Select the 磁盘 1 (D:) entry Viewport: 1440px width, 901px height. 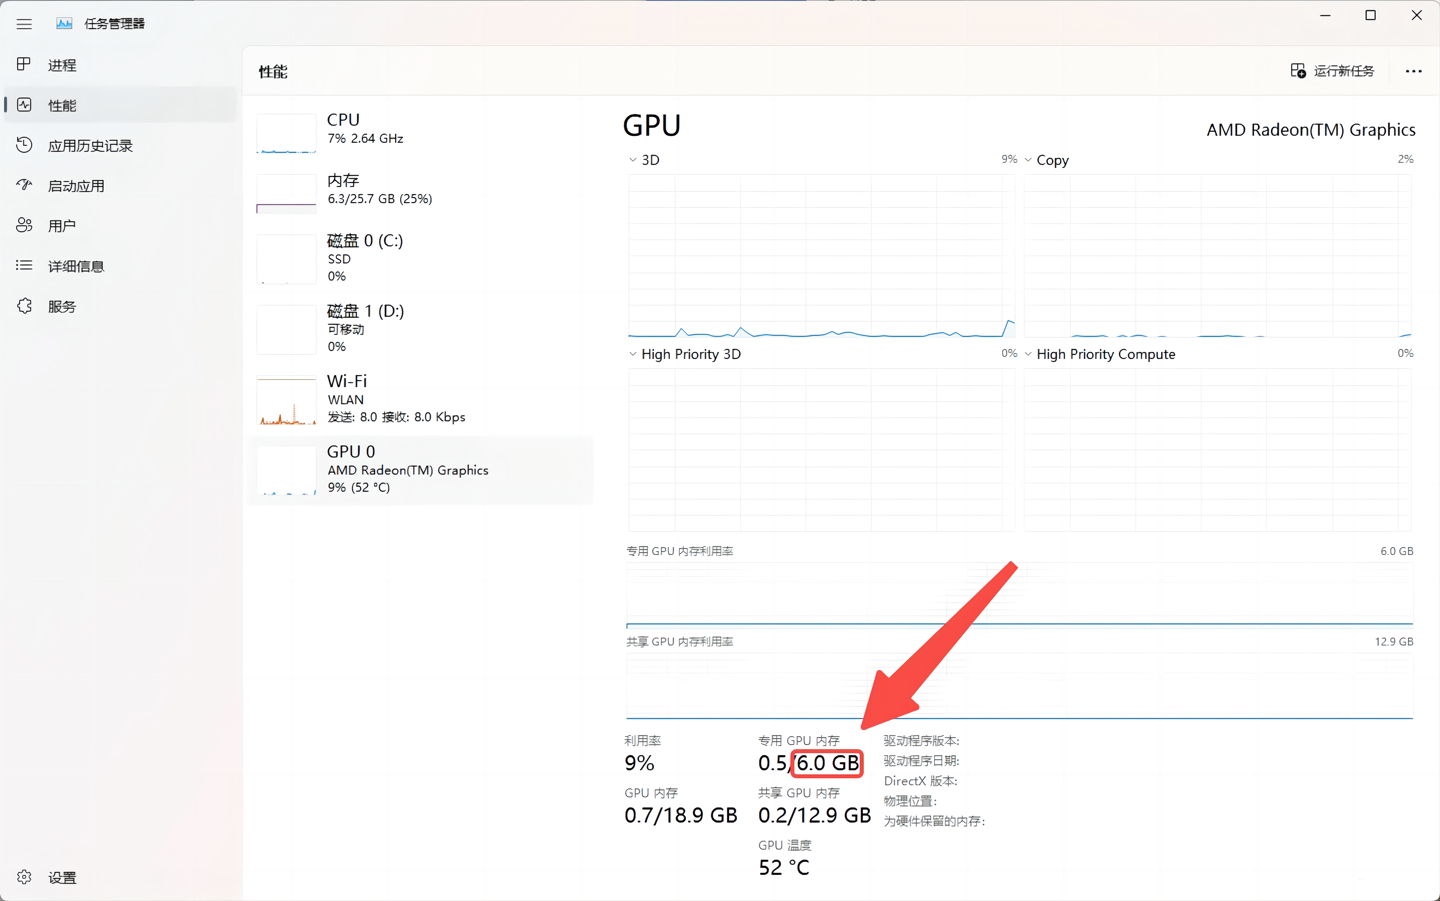(421, 328)
